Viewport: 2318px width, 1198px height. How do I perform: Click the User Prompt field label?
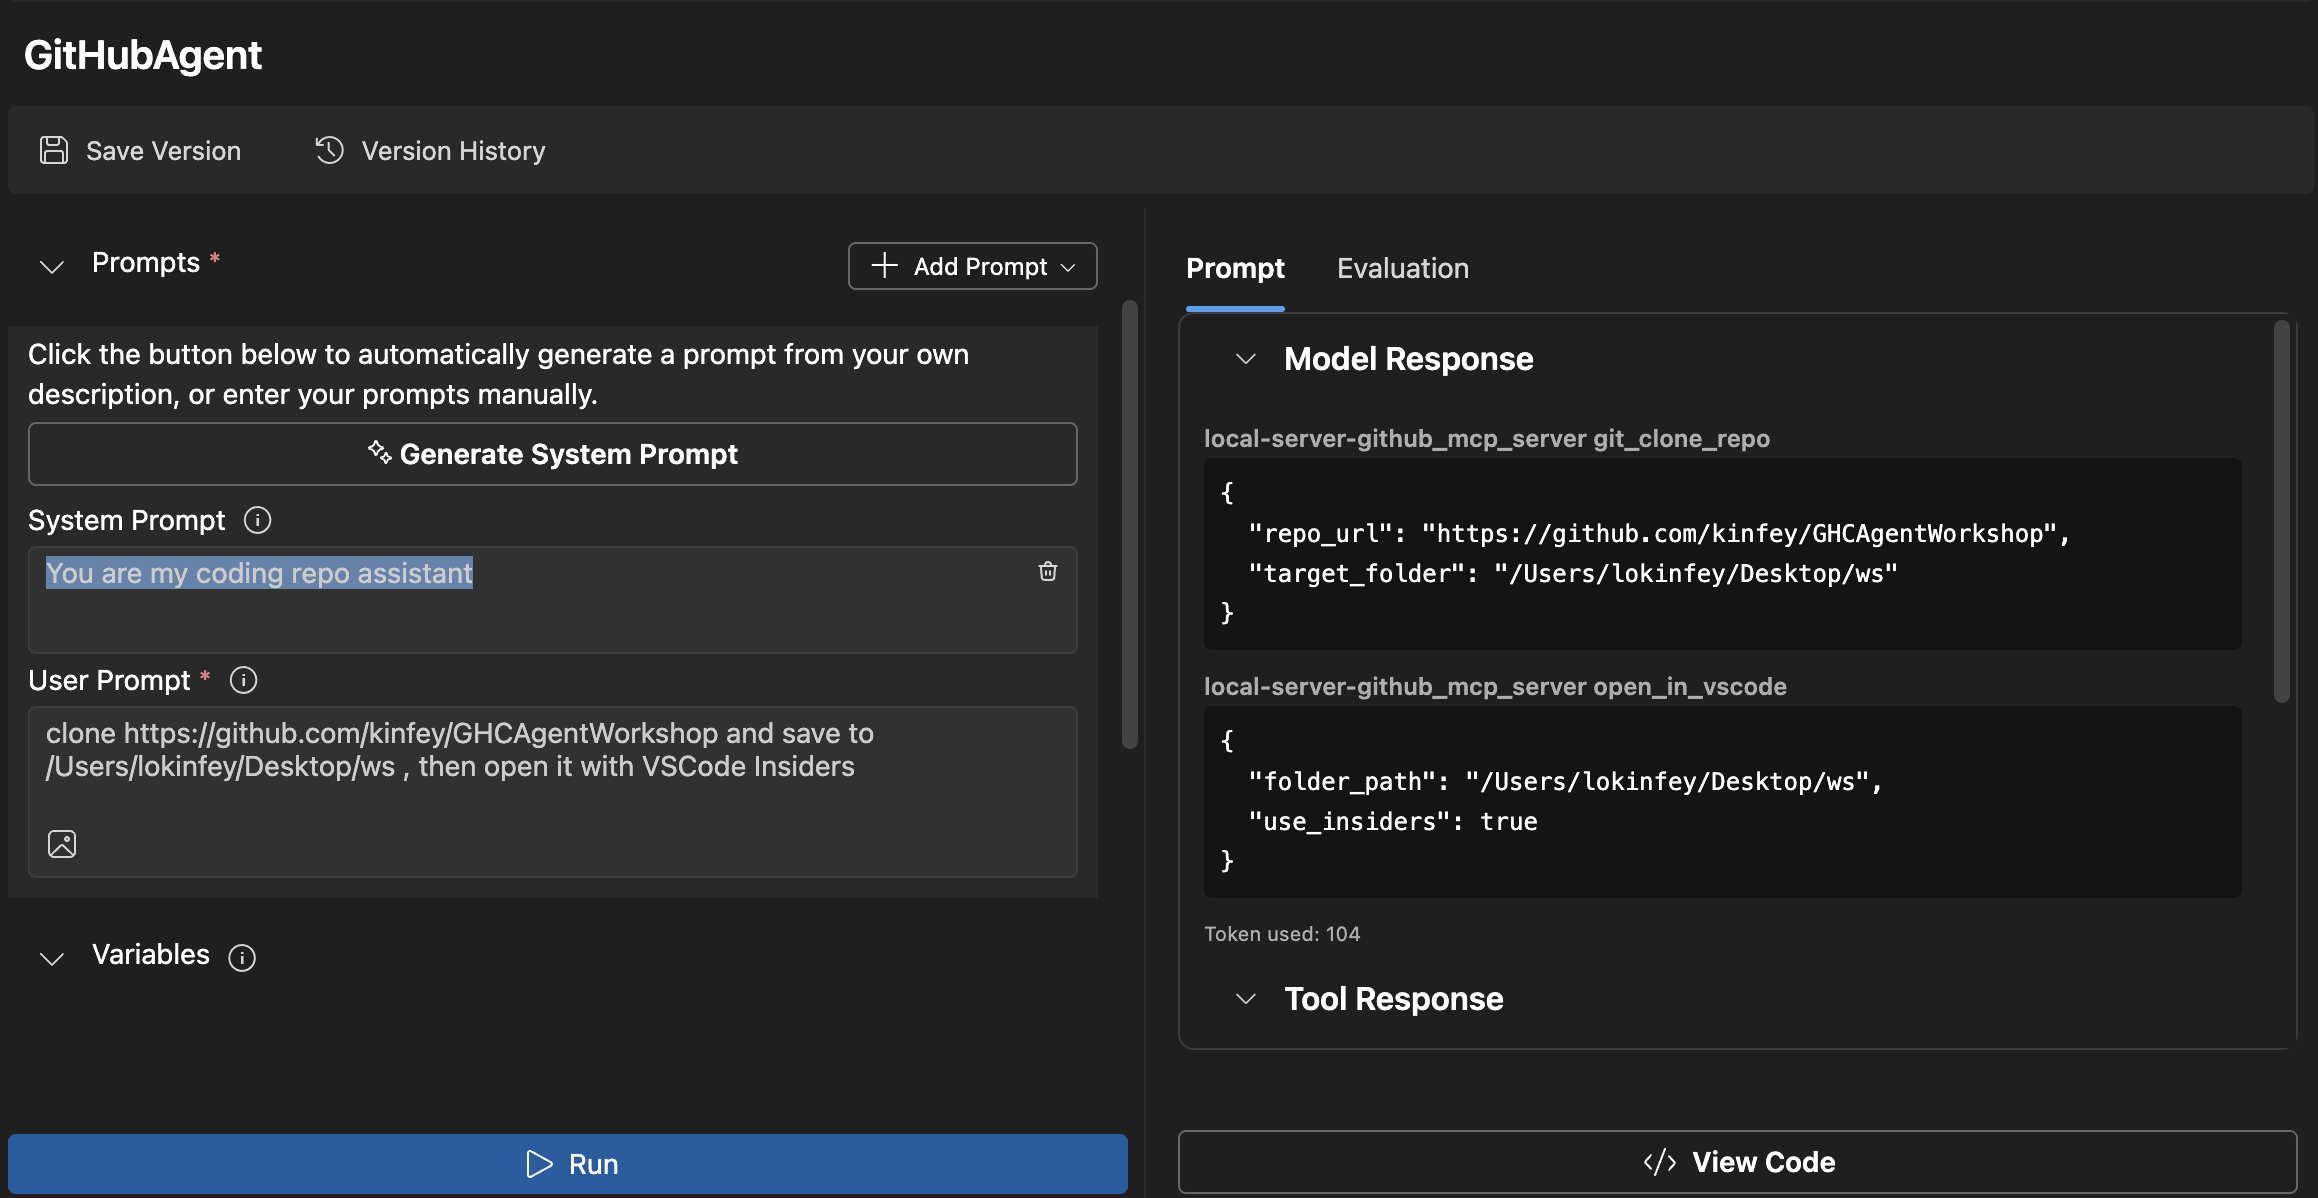(109, 681)
